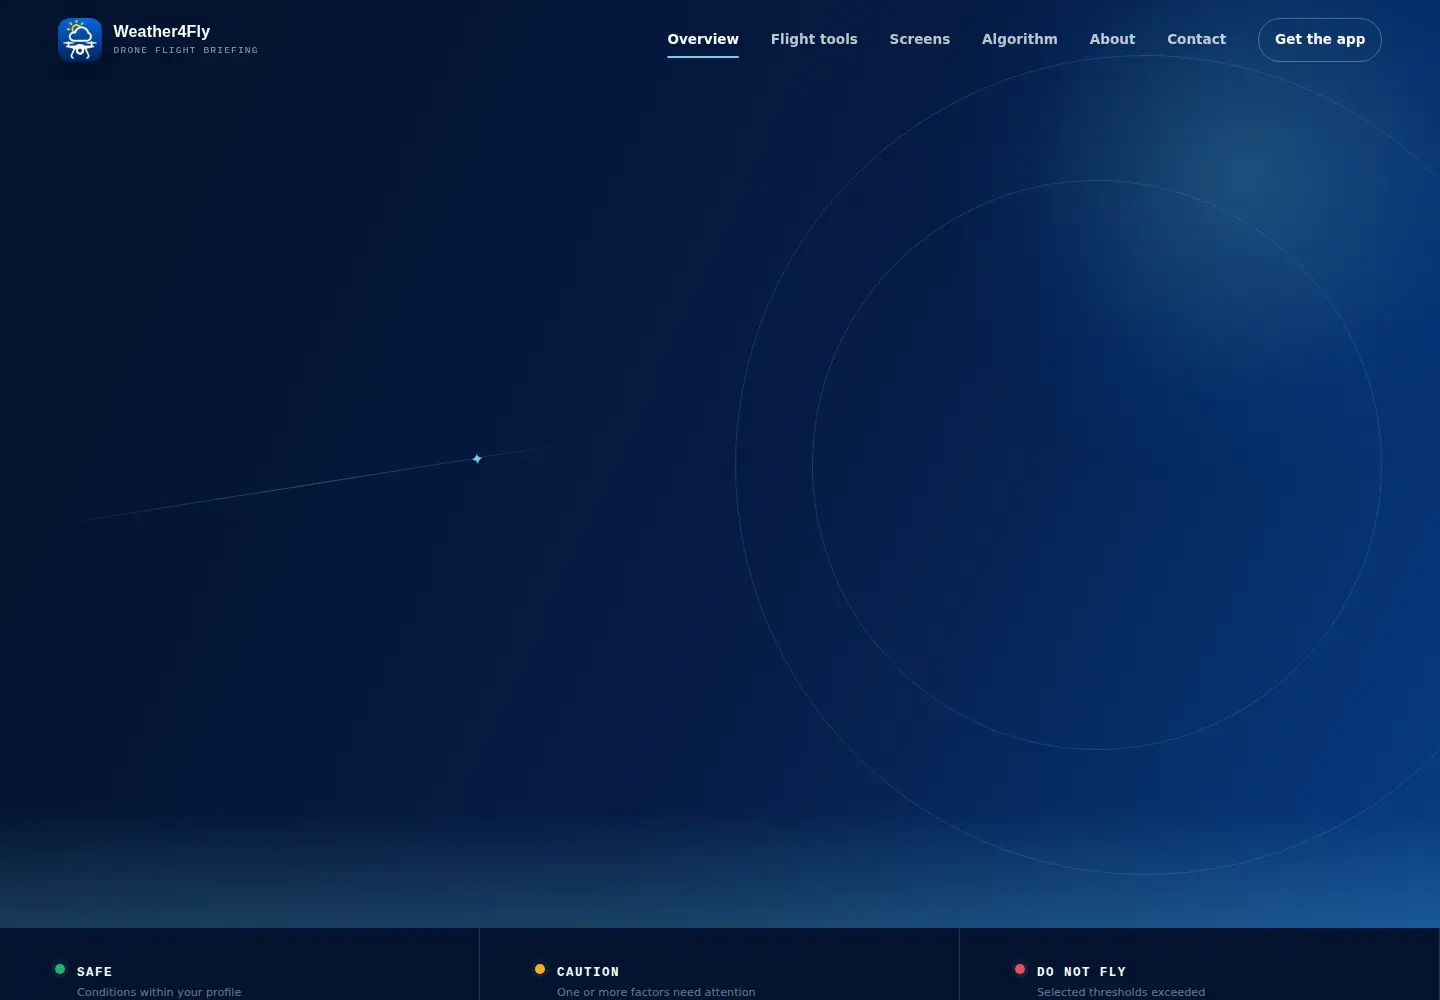
Task: Go to Flight tools section
Action: 814,39
